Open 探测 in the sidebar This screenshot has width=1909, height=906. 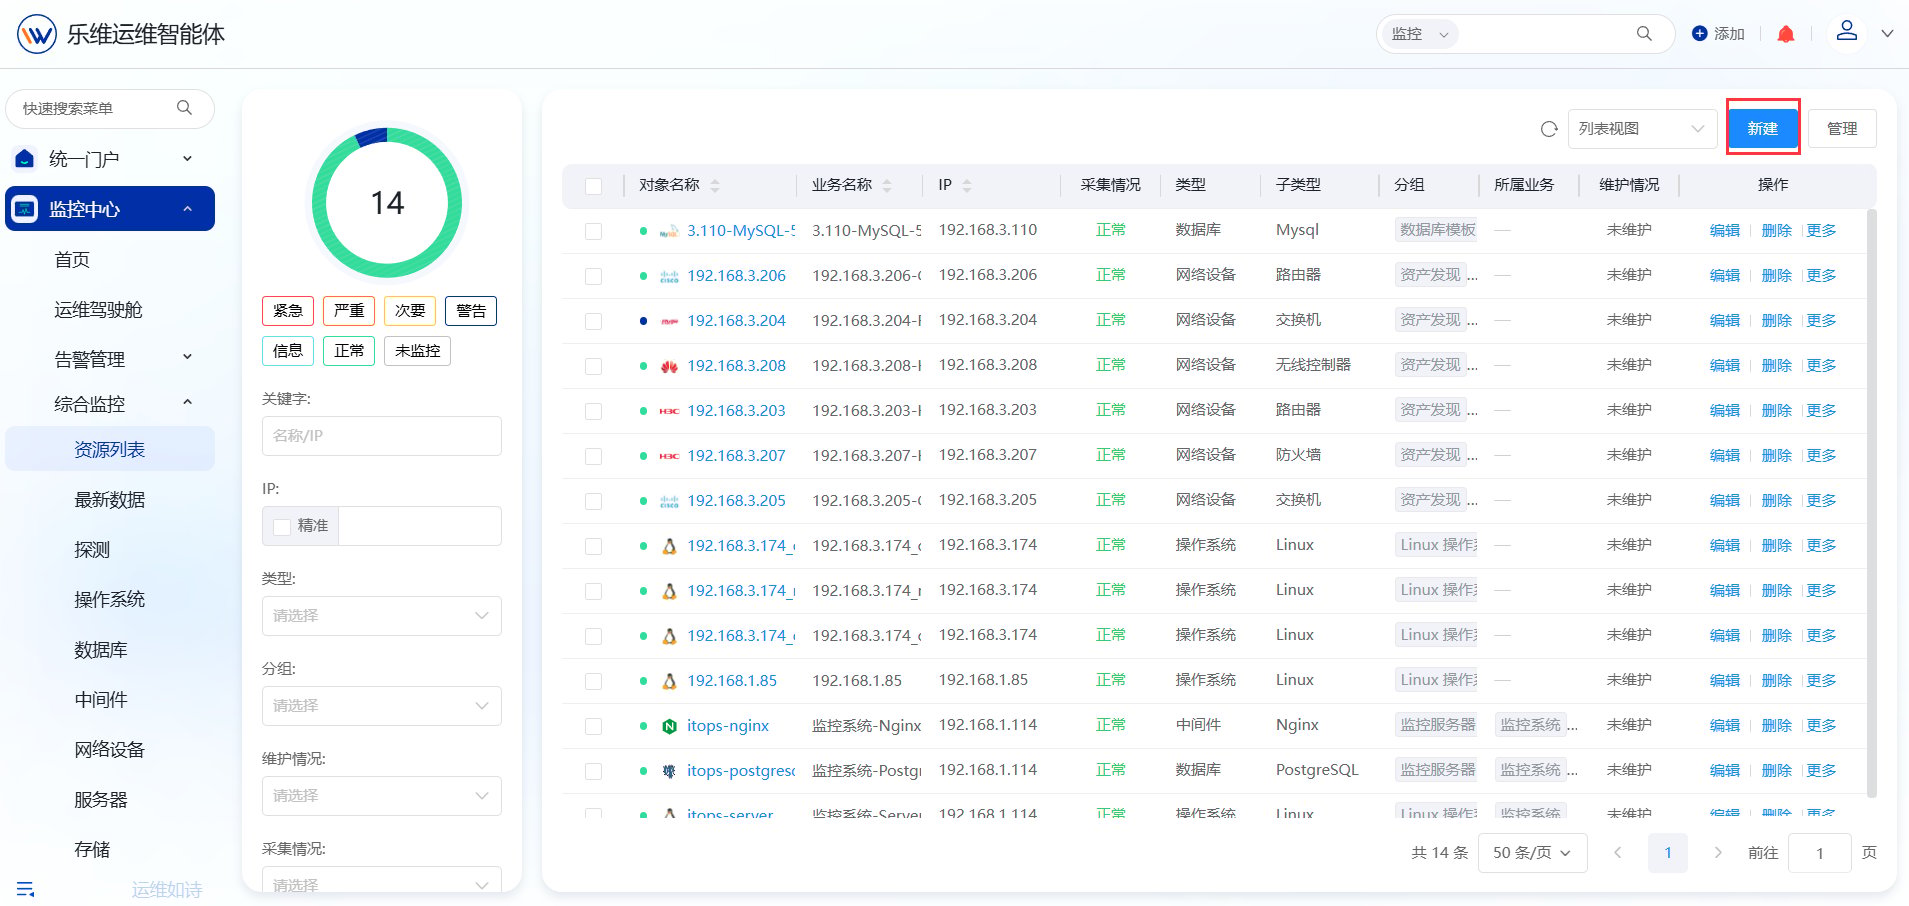point(92,550)
